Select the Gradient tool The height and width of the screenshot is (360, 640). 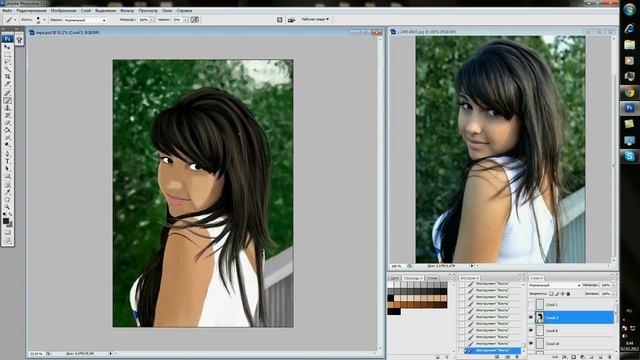7,130
